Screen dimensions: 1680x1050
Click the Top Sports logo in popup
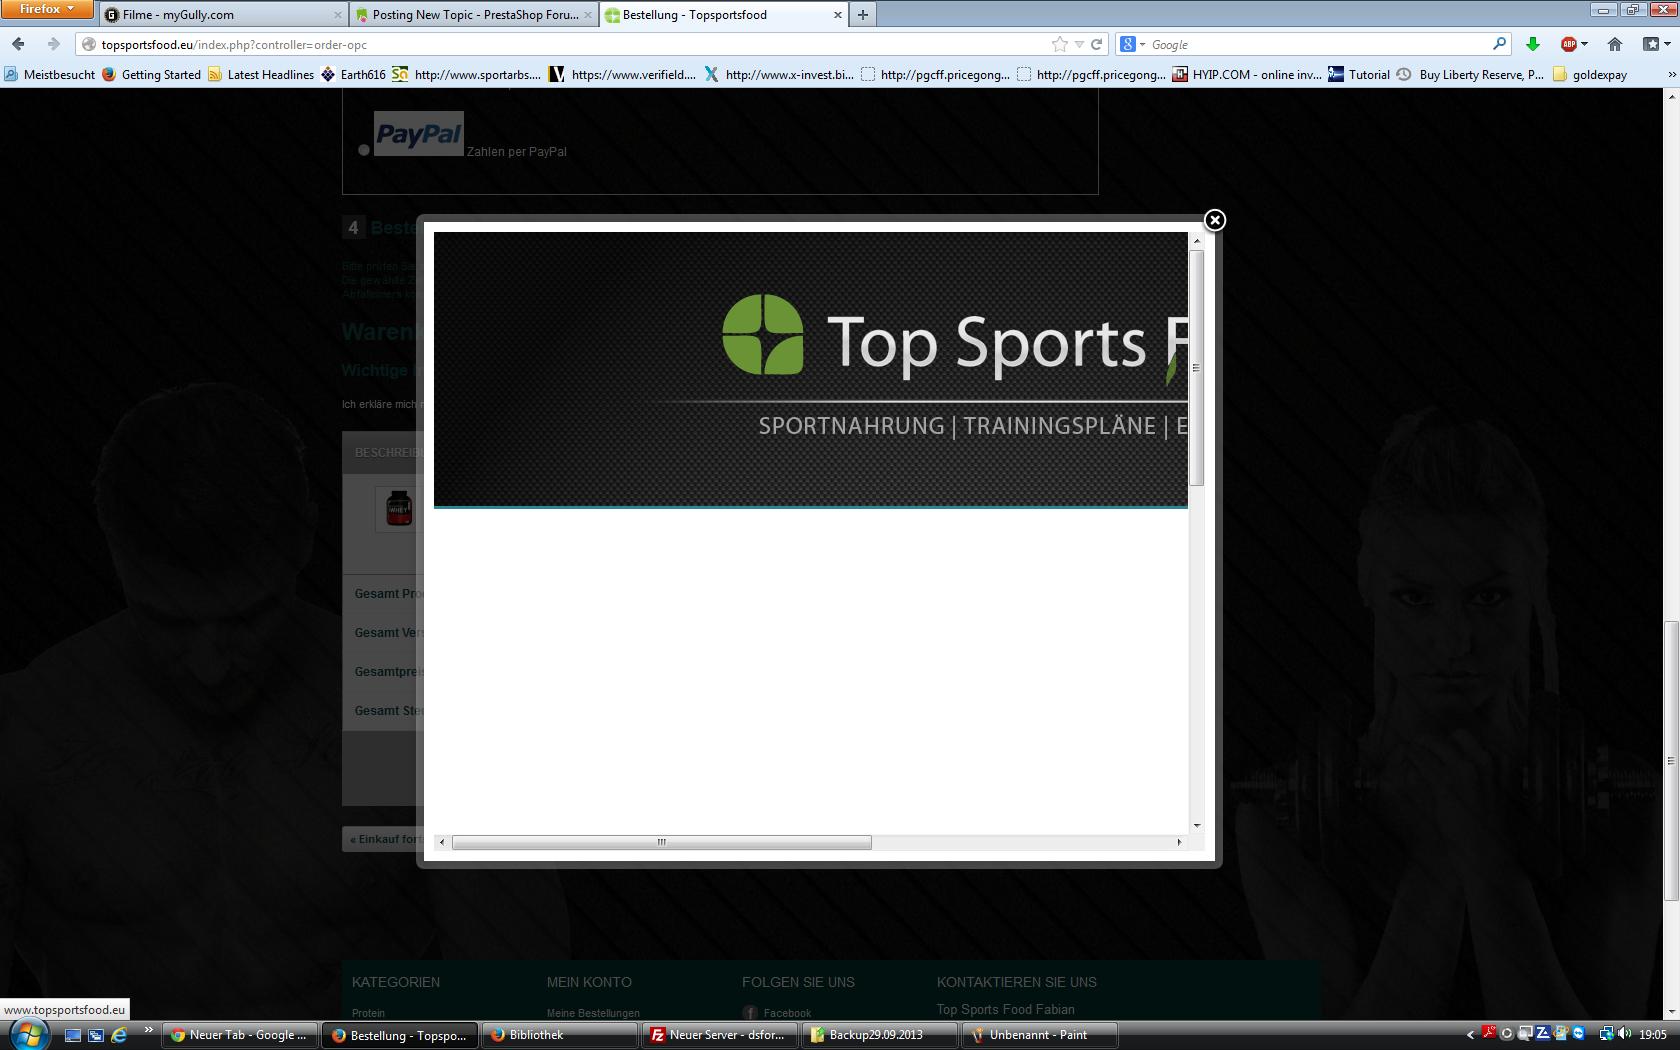pyautogui.click(x=762, y=334)
